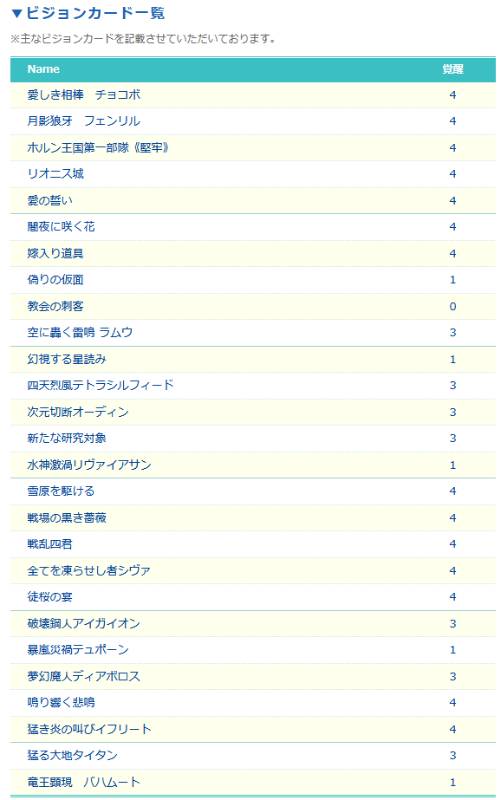This screenshot has height=800, width=497.
Task: Open the 偽りの仮面 card
Action: (55, 280)
